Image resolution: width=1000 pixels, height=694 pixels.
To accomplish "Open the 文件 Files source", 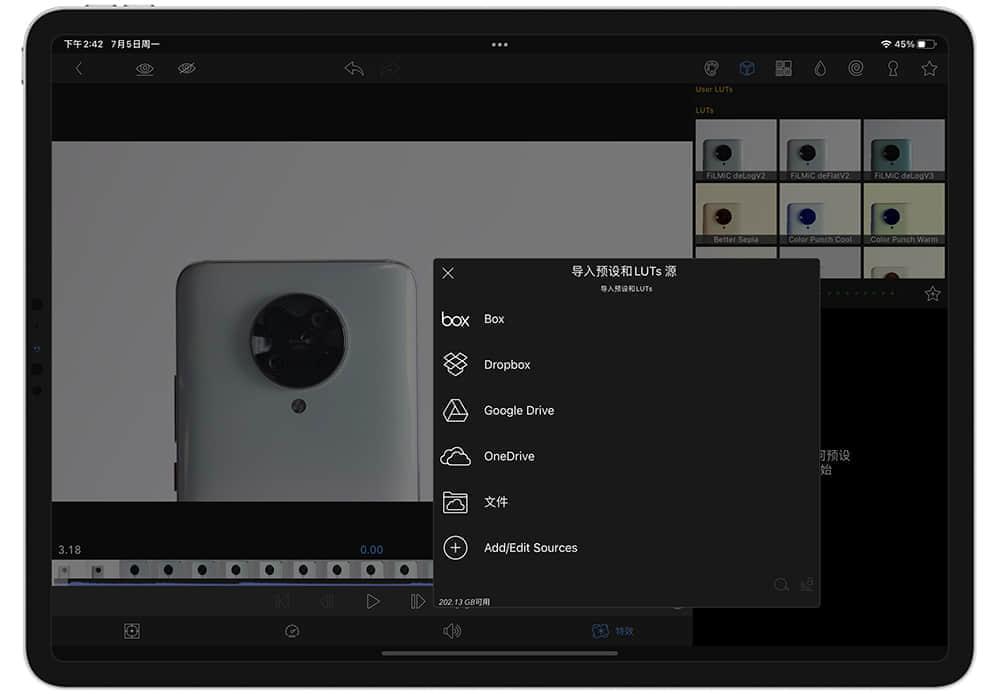I will click(x=626, y=502).
